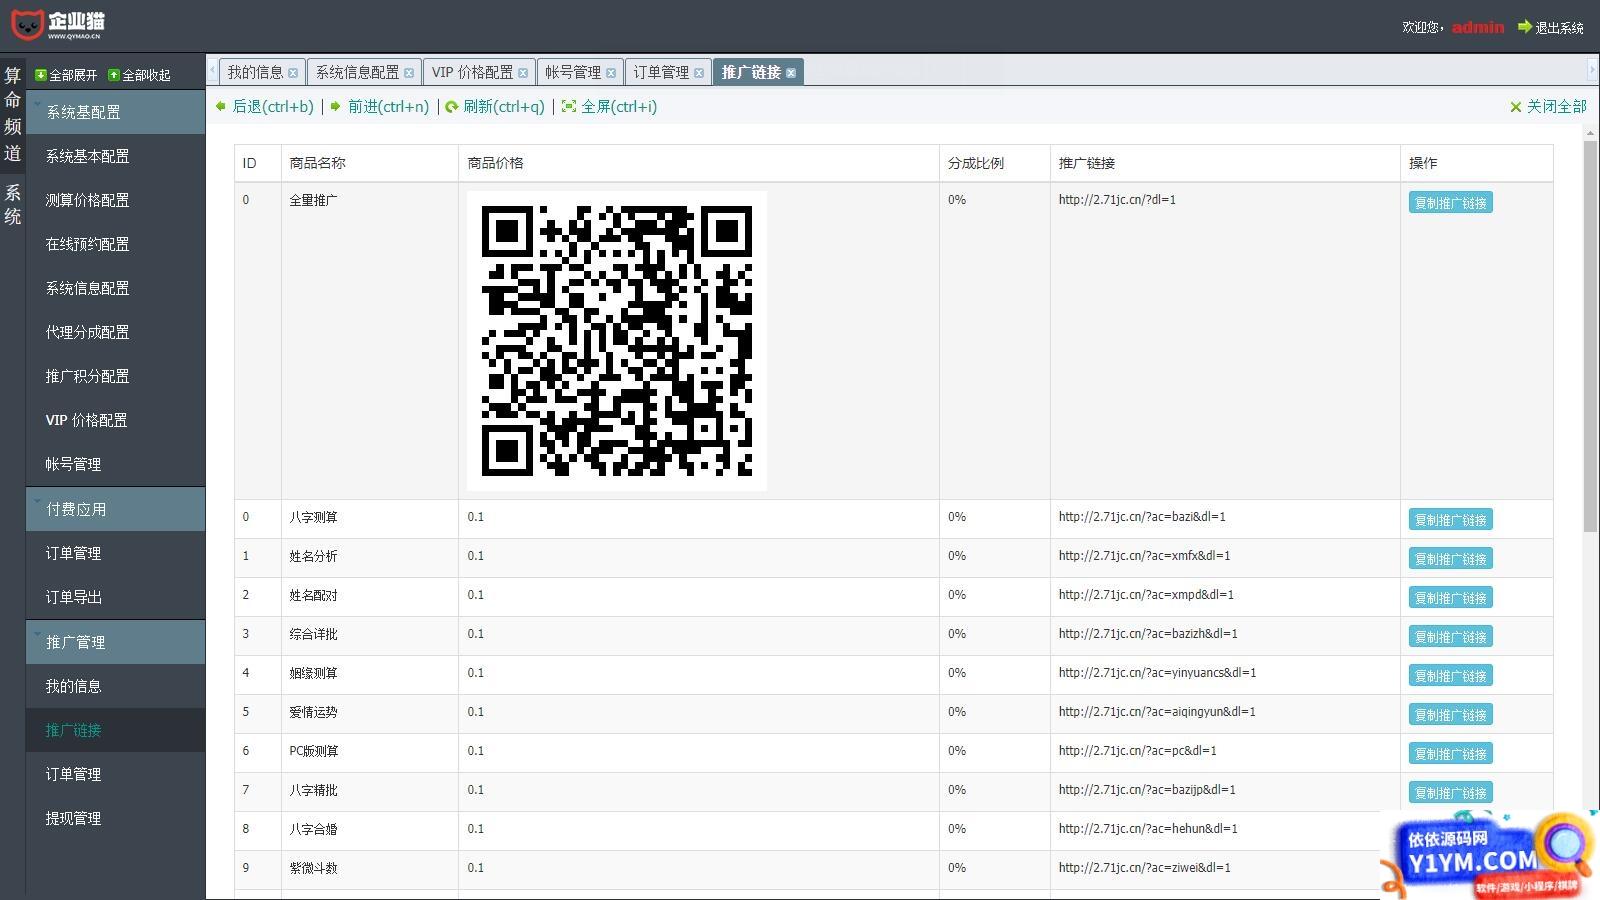
Task: Copy promotion link for 姓名分析
Action: tap(1450, 559)
